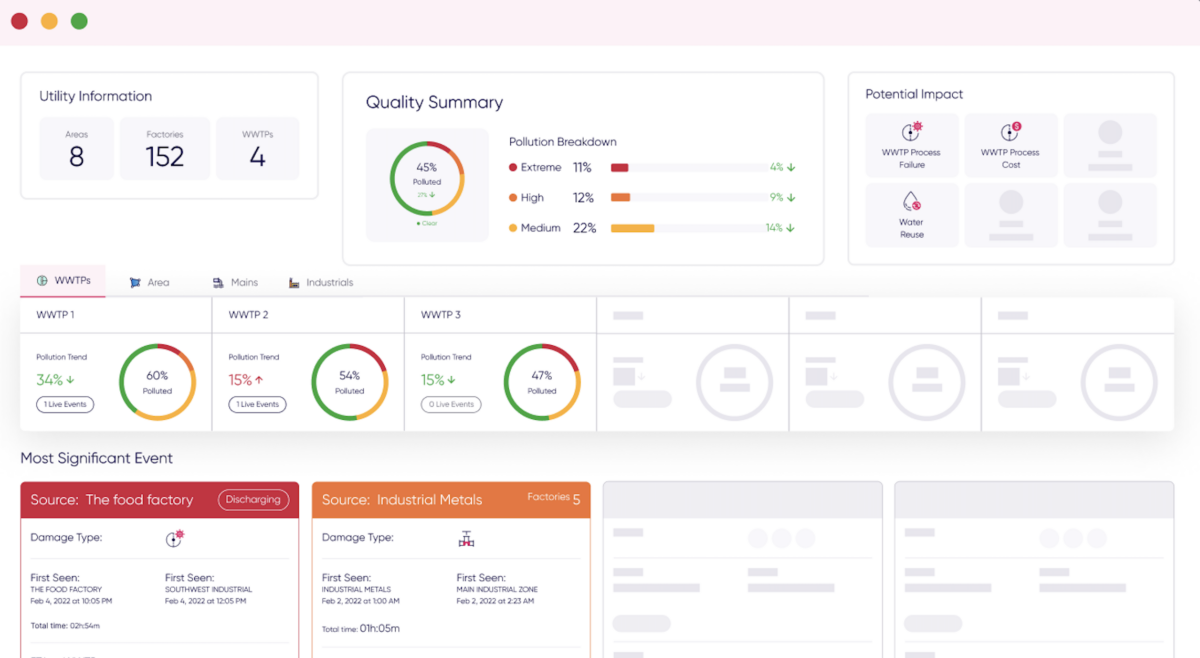The image size is (1200, 658).
Task: Click the WWTP Process Failure icon
Action: pyautogui.click(x=911, y=131)
